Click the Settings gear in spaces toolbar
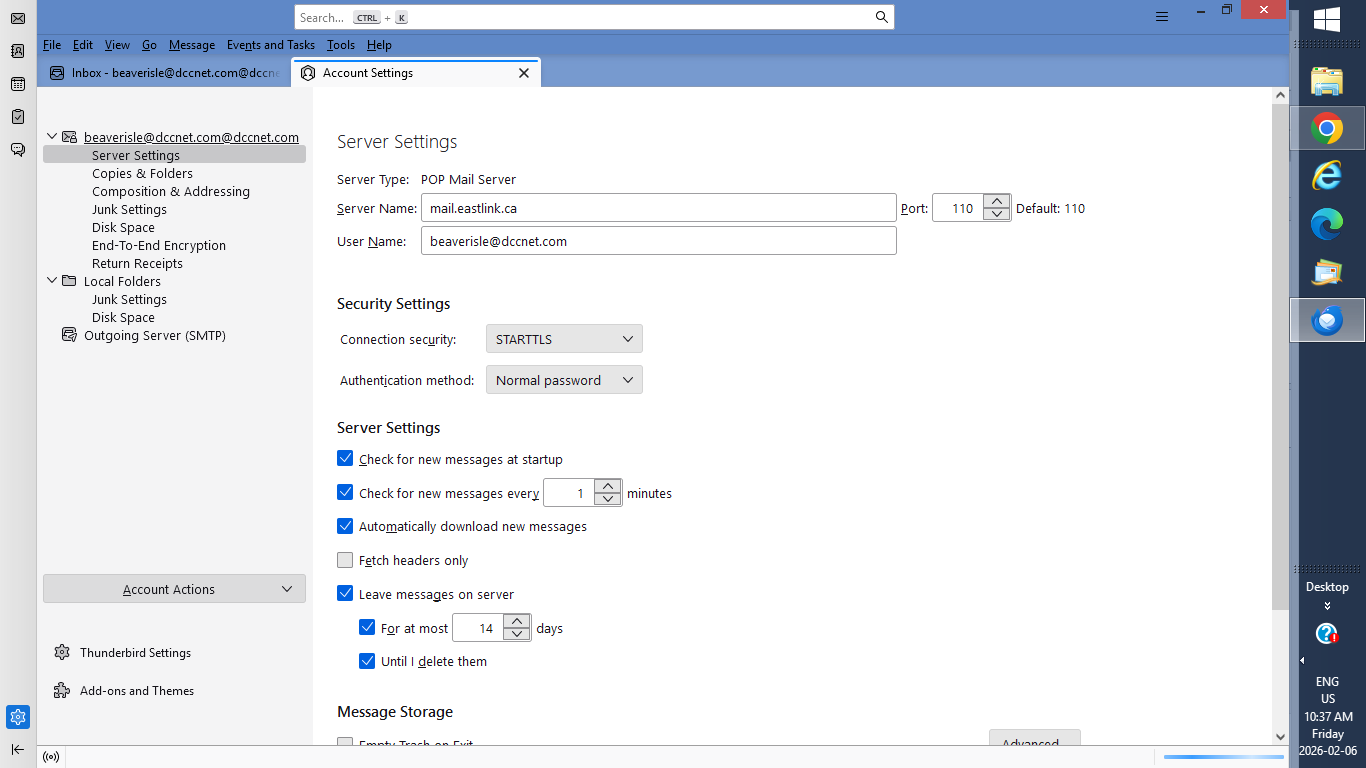This screenshot has height=768, width=1366. click(18, 717)
